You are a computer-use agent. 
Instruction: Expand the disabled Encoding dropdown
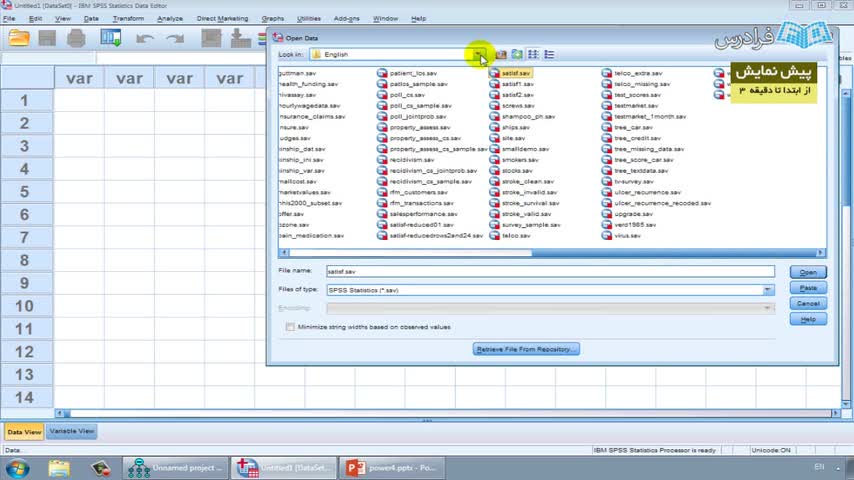click(767, 308)
